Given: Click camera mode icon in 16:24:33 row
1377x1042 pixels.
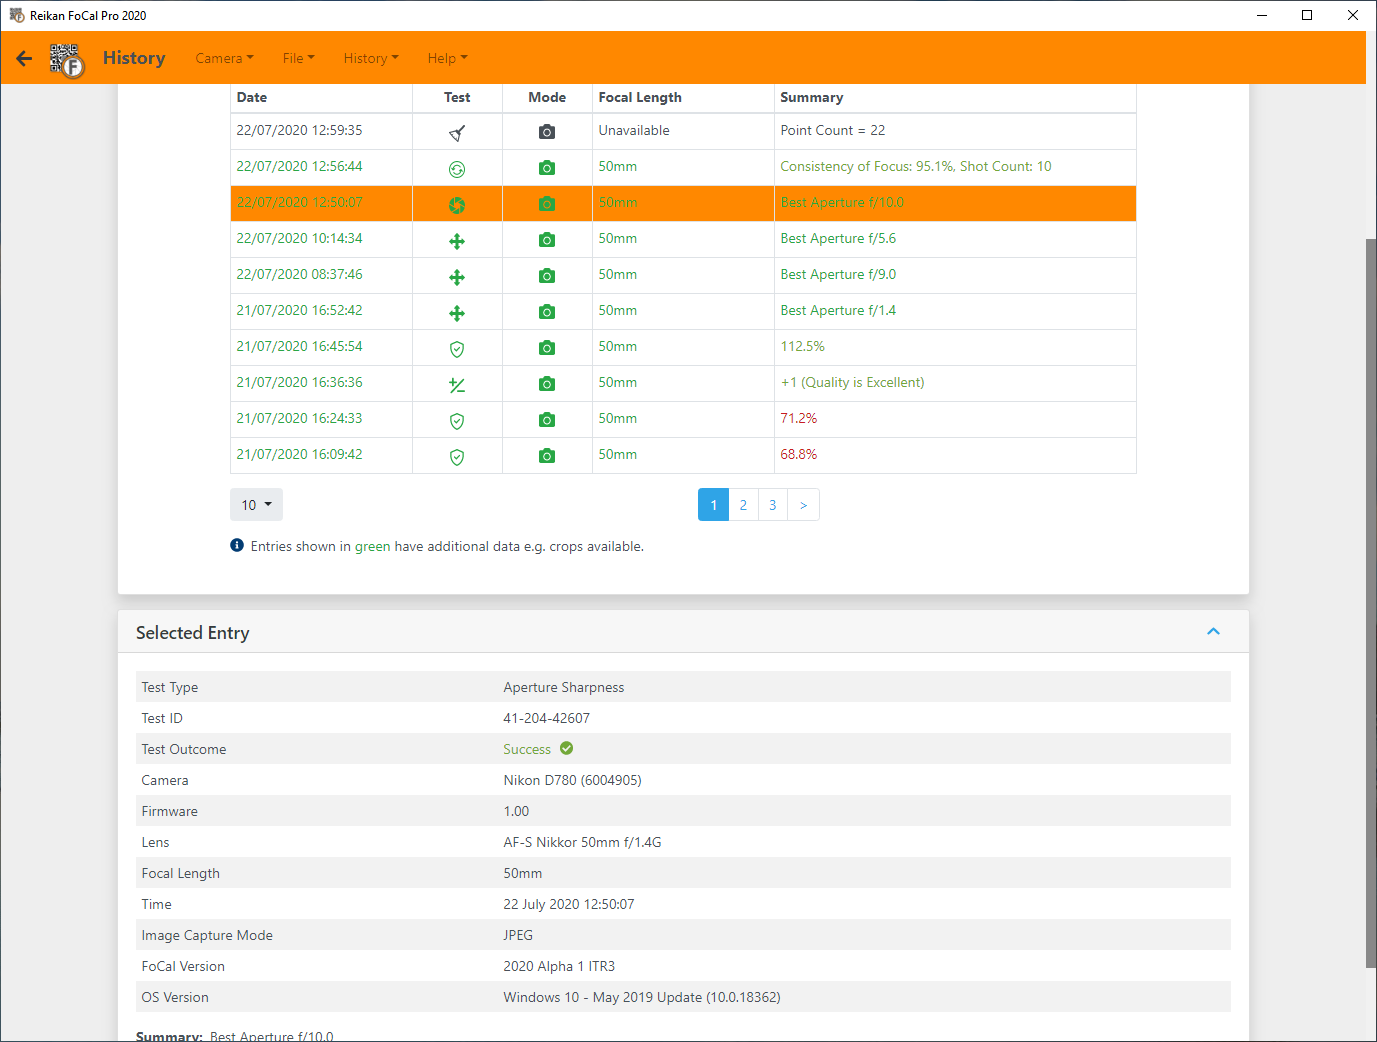Looking at the screenshot, I should pos(547,420).
